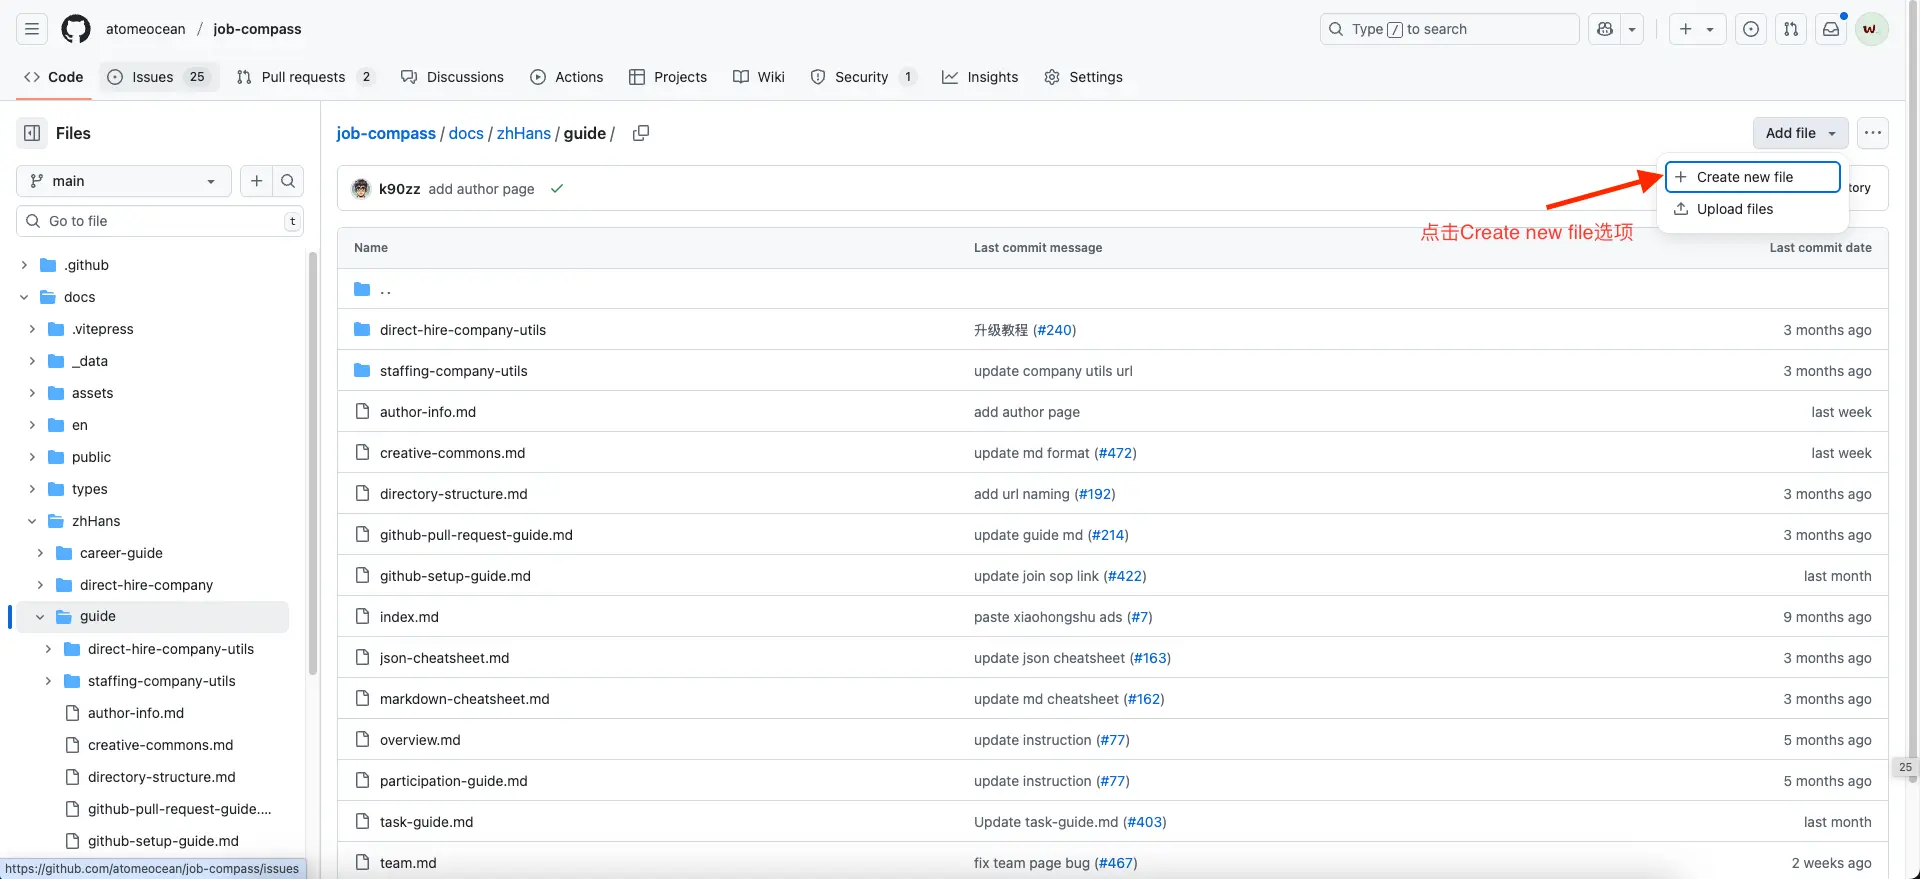This screenshot has width=1920, height=879.
Task: Open the Discussions tab
Action: click(x=452, y=77)
